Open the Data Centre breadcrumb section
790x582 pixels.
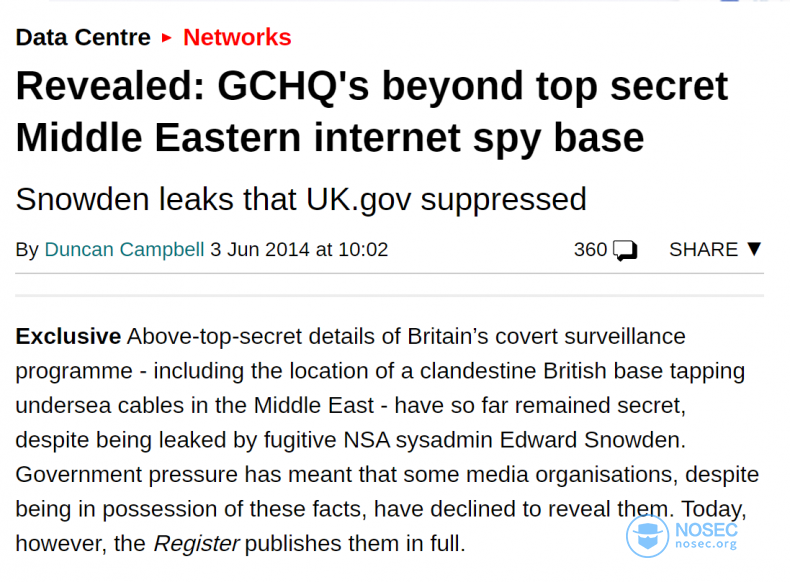(x=83, y=37)
